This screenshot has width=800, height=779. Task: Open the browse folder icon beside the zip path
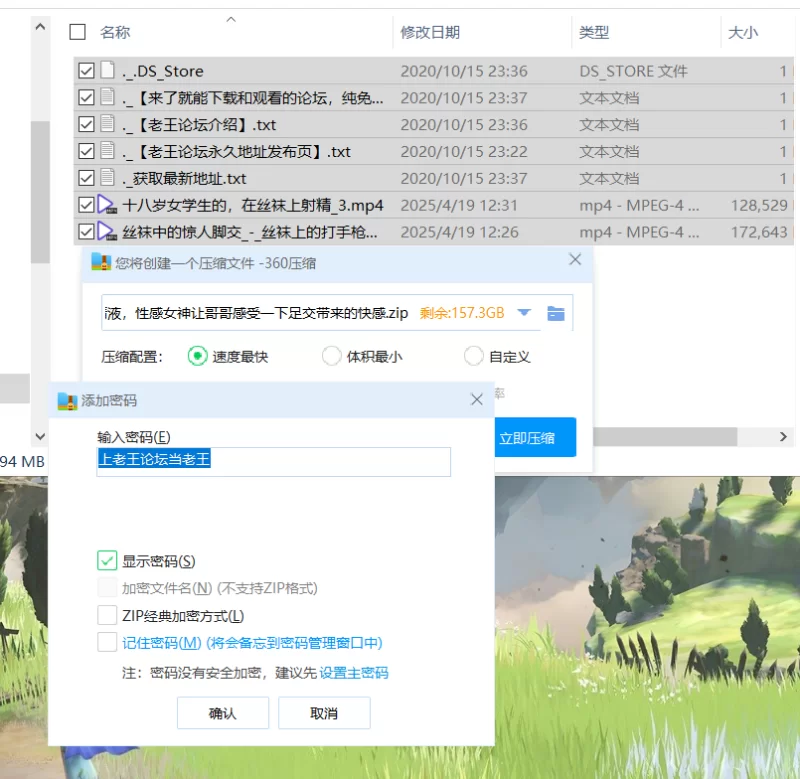(556, 313)
